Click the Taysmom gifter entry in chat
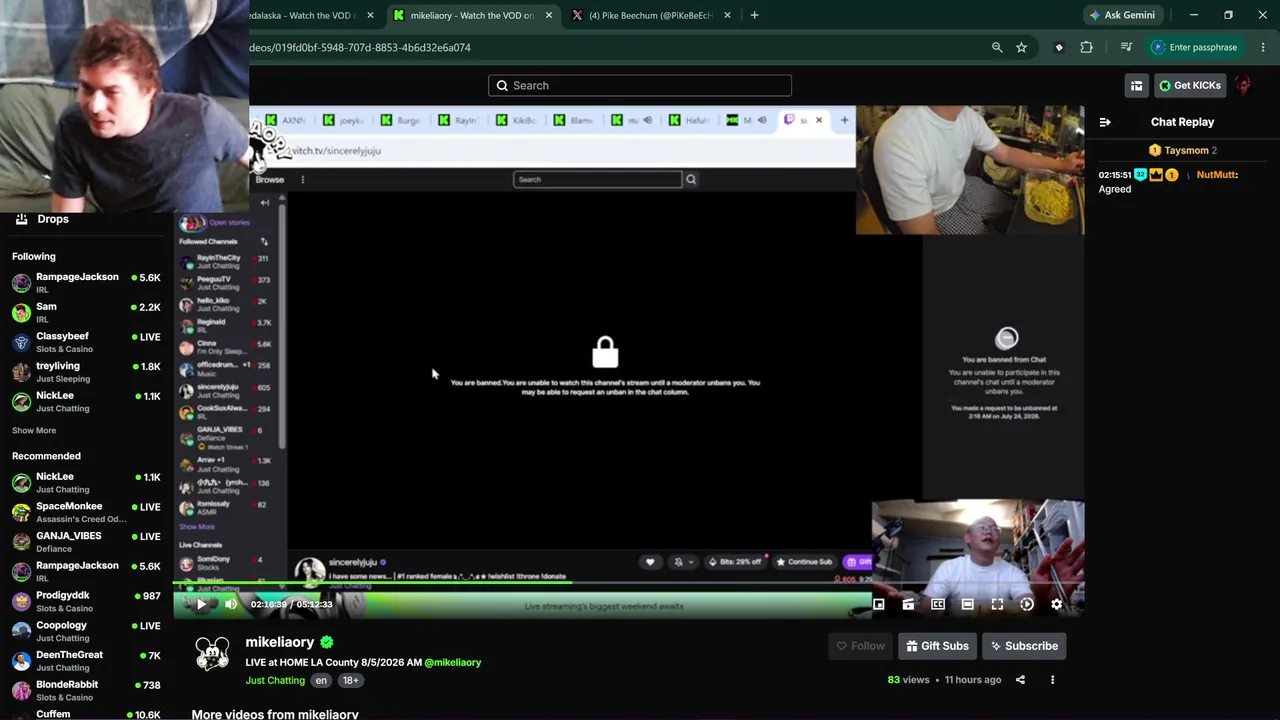The height and width of the screenshot is (720, 1280). (x=1183, y=150)
